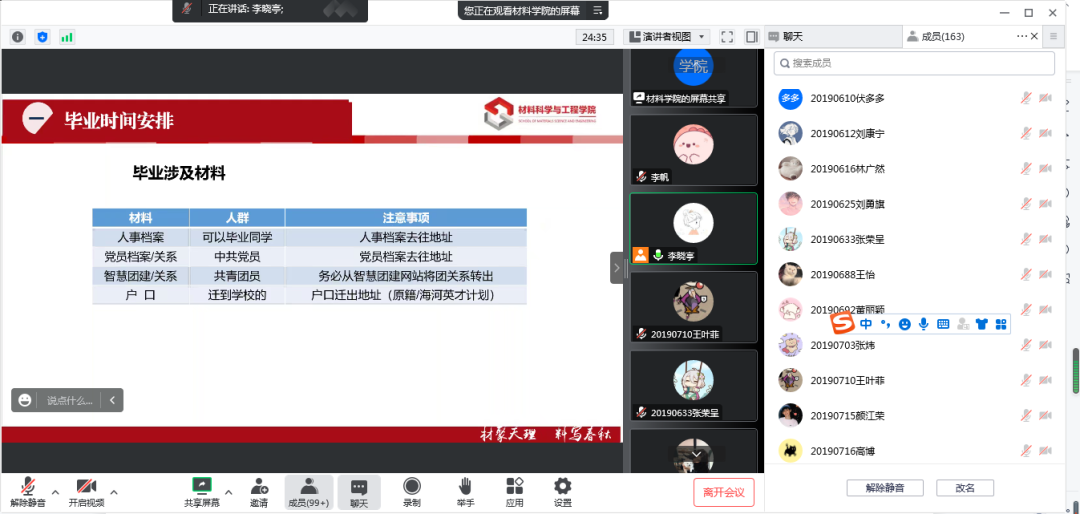
Task: Click the red Leave Meeting (离开会议) button
Action: tap(724, 492)
